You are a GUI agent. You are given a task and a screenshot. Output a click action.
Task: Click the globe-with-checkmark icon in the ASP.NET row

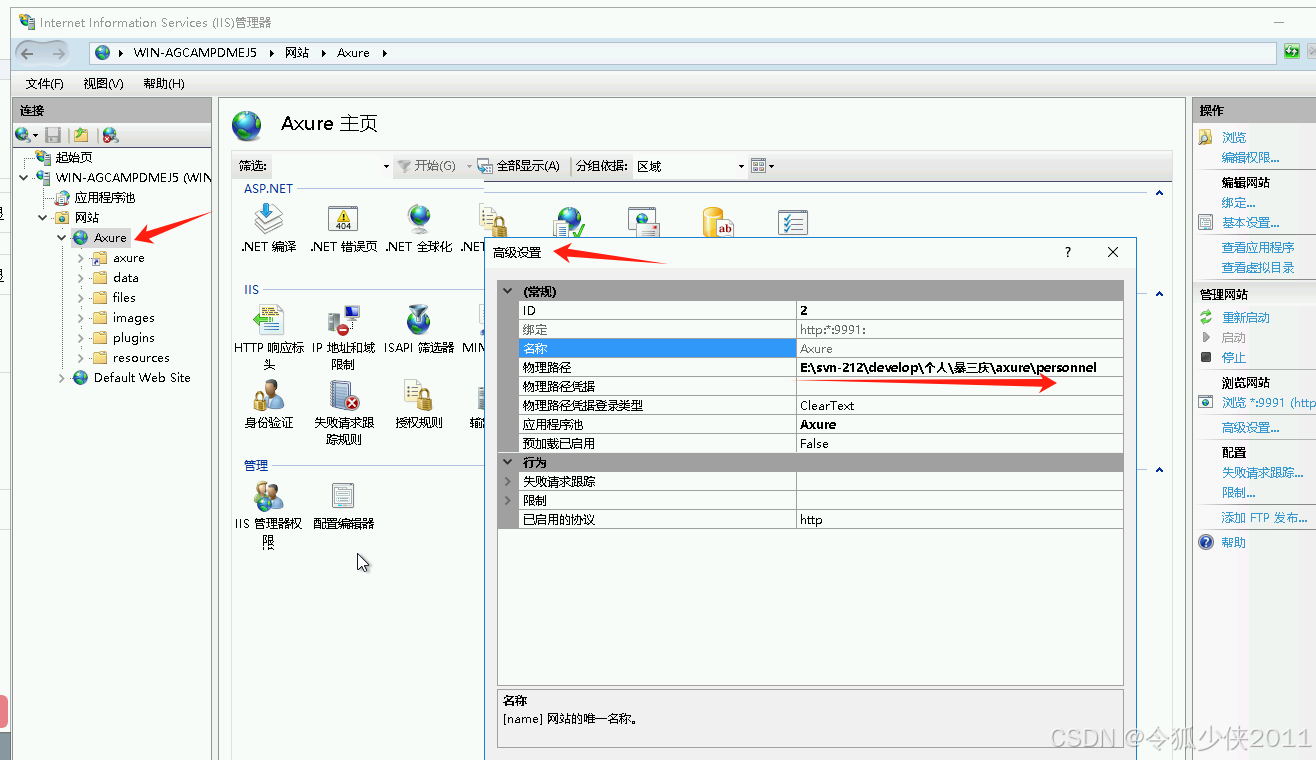pyautogui.click(x=569, y=221)
